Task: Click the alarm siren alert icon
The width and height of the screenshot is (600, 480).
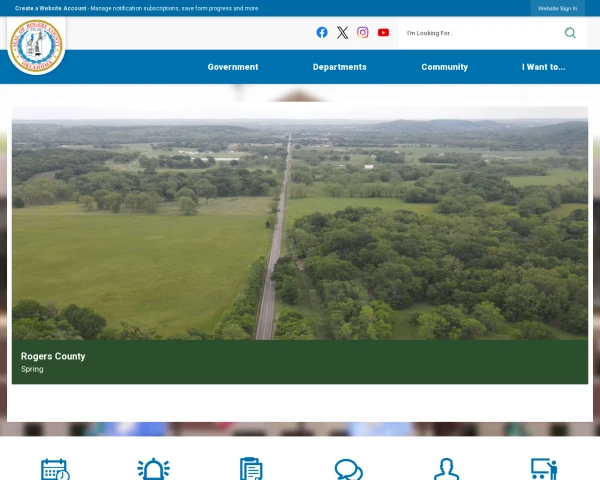Action: [x=153, y=469]
